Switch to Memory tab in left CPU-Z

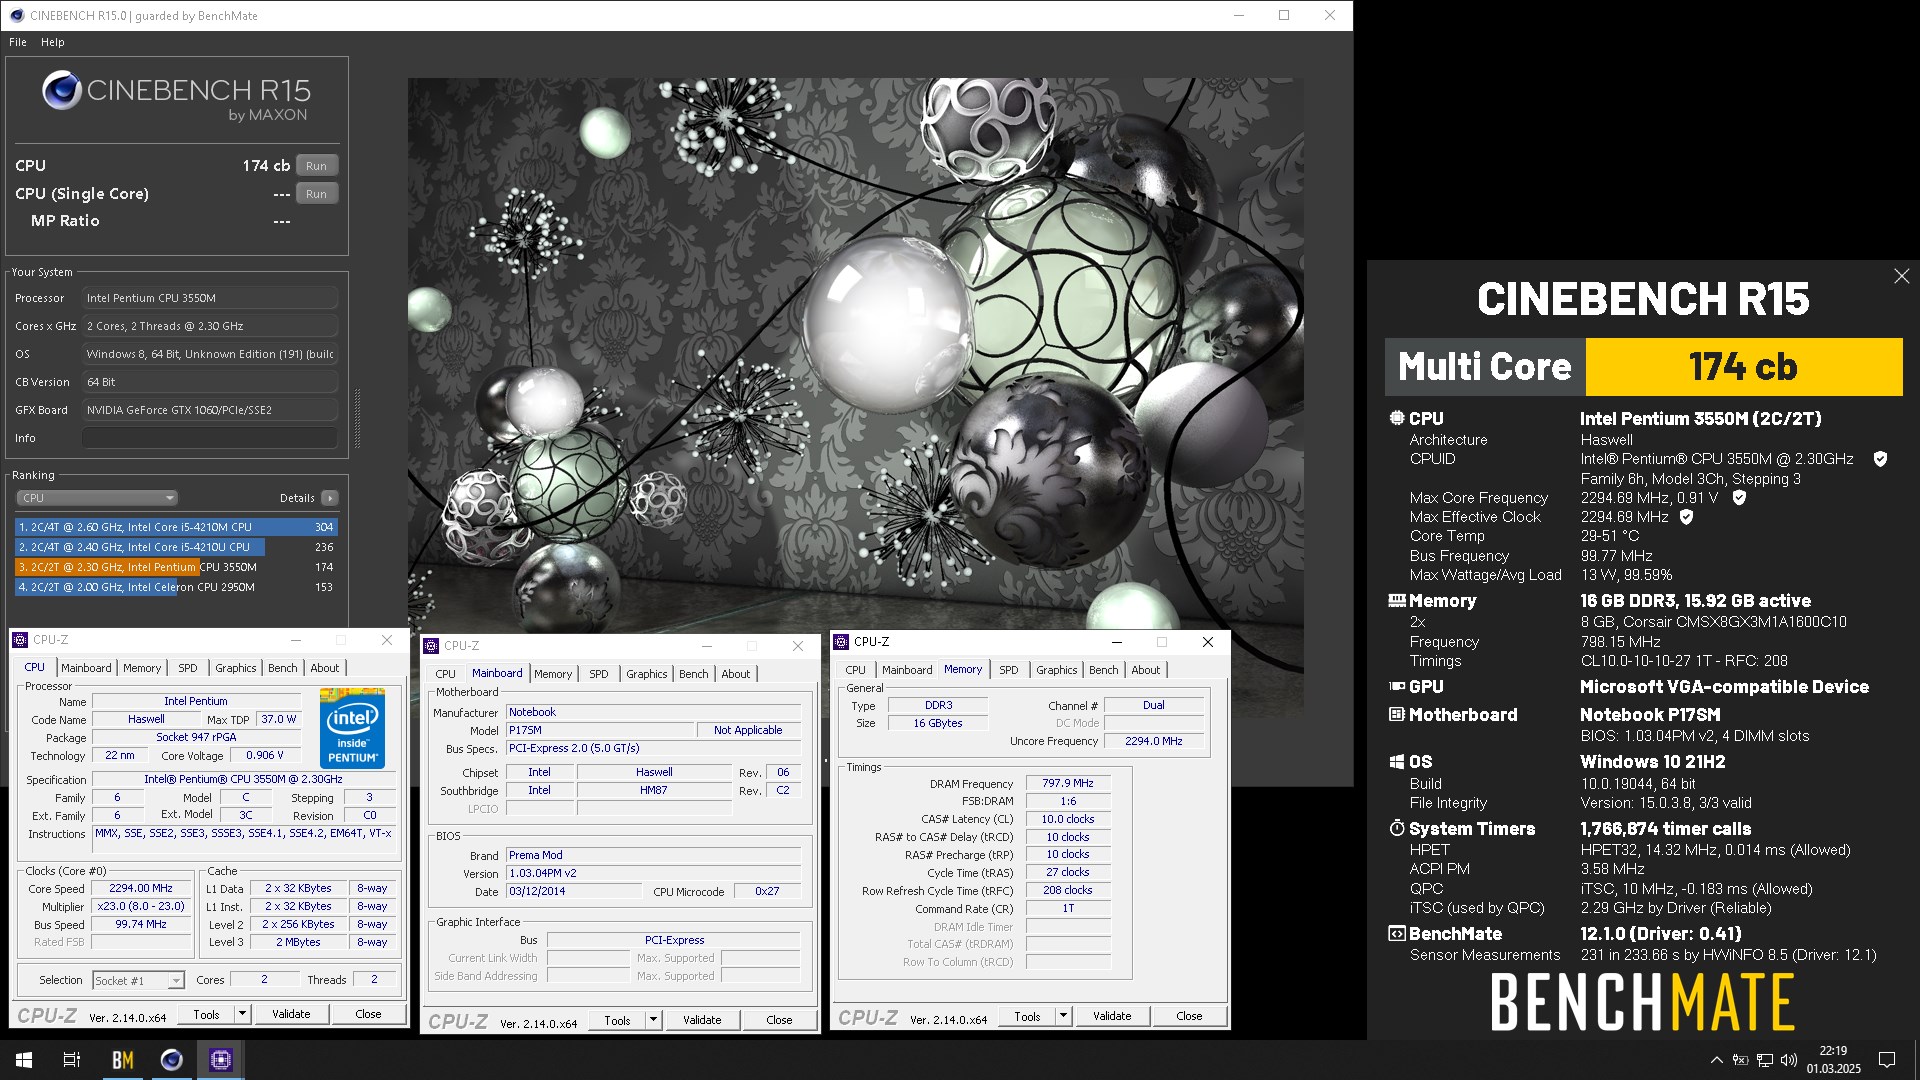tap(142, 668)
